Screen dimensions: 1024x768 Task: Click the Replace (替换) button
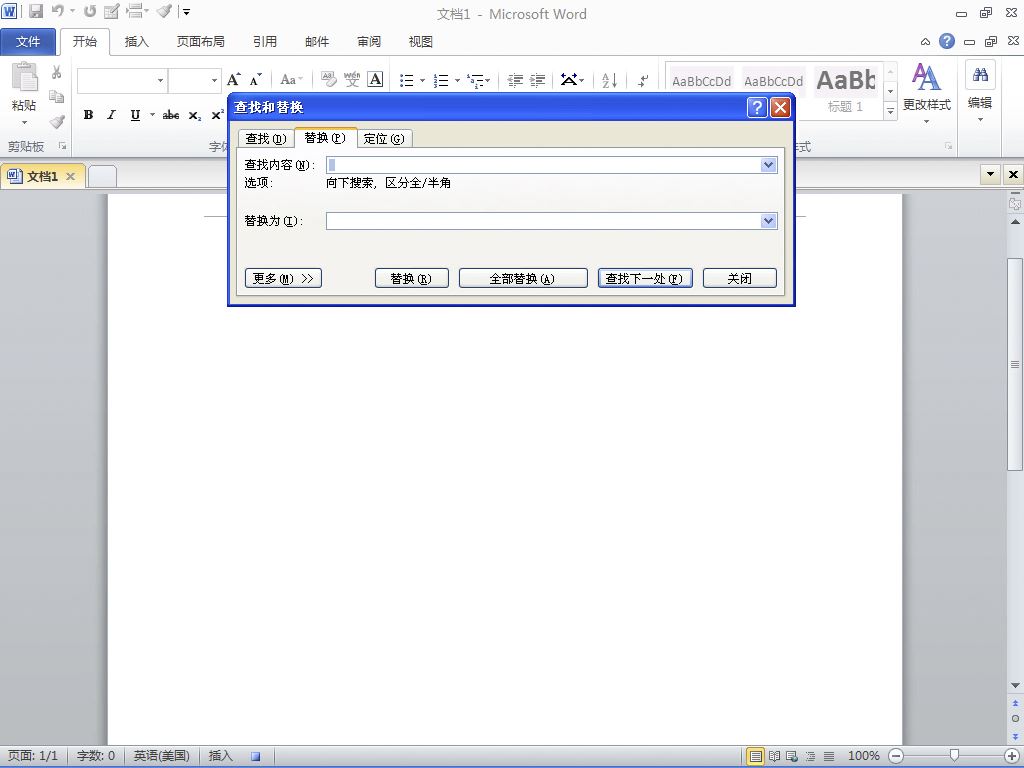(x=411, y=278)
